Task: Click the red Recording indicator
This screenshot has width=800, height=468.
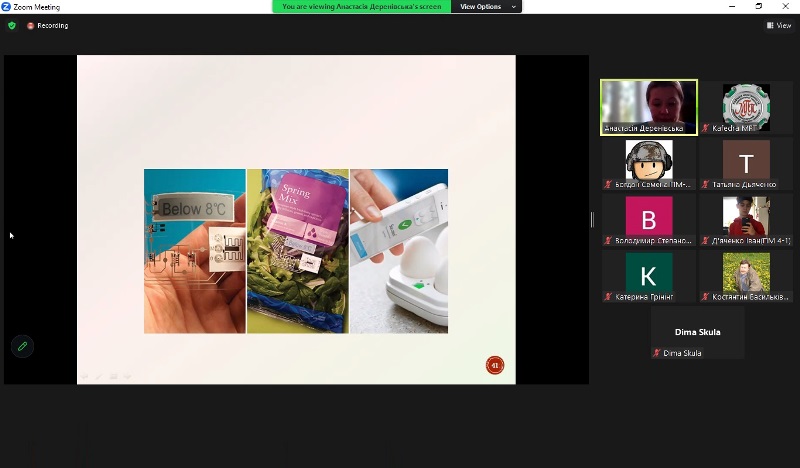Action: pos(47,26)
